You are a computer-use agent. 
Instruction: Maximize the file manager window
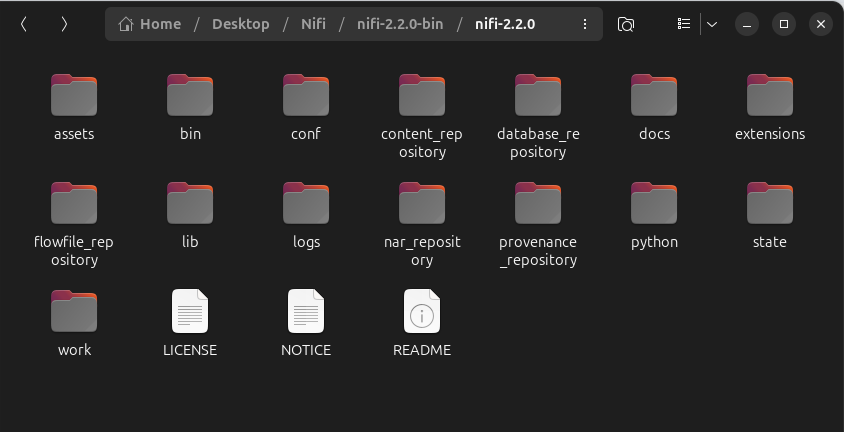(784, 24)
